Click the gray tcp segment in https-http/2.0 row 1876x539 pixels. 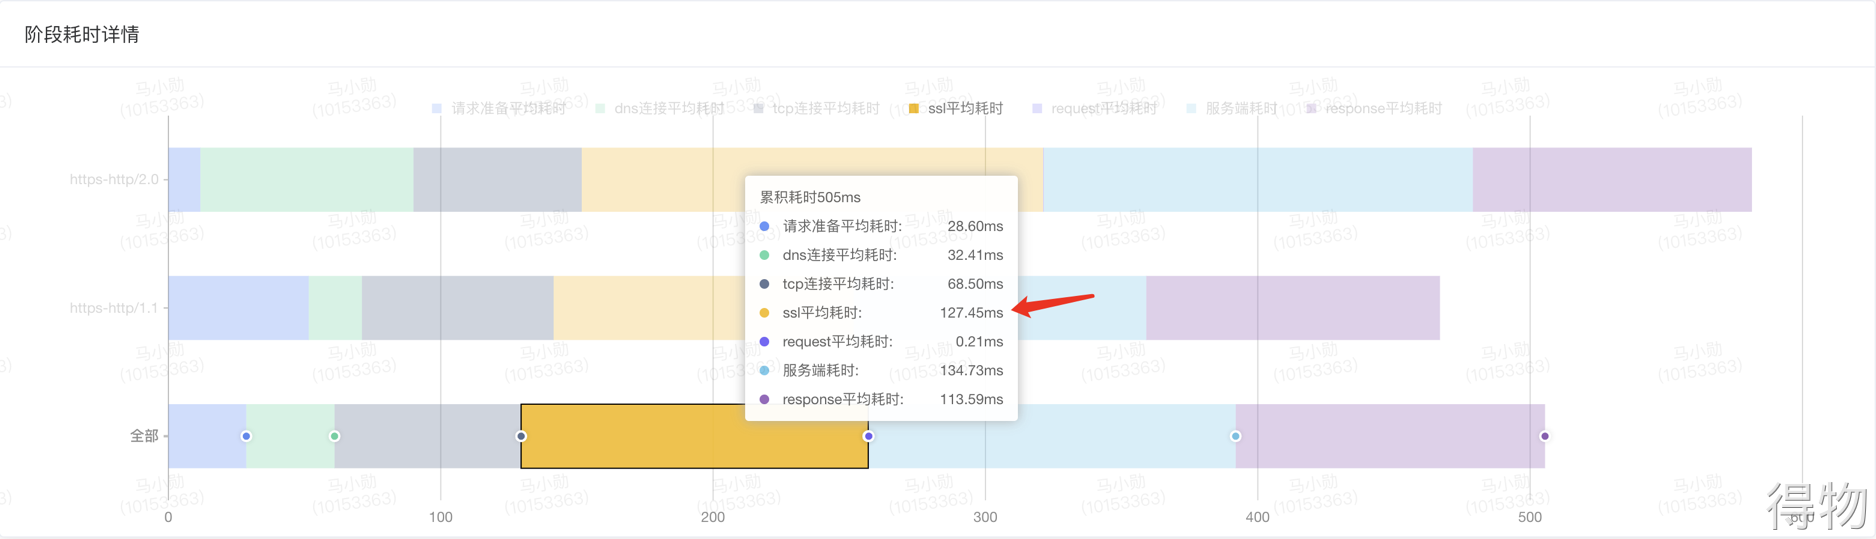(x=497, y=180)
